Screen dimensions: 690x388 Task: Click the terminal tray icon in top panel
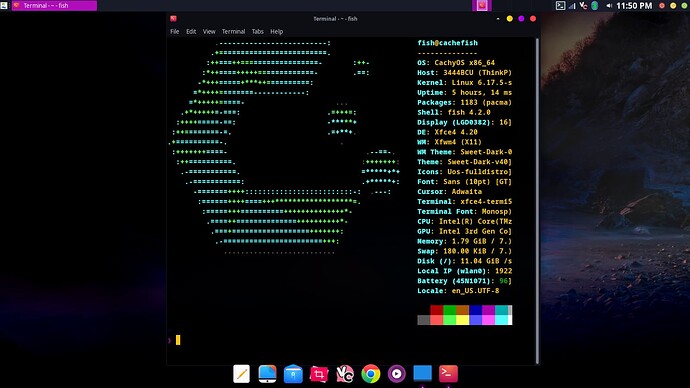(x=560, y=6)
